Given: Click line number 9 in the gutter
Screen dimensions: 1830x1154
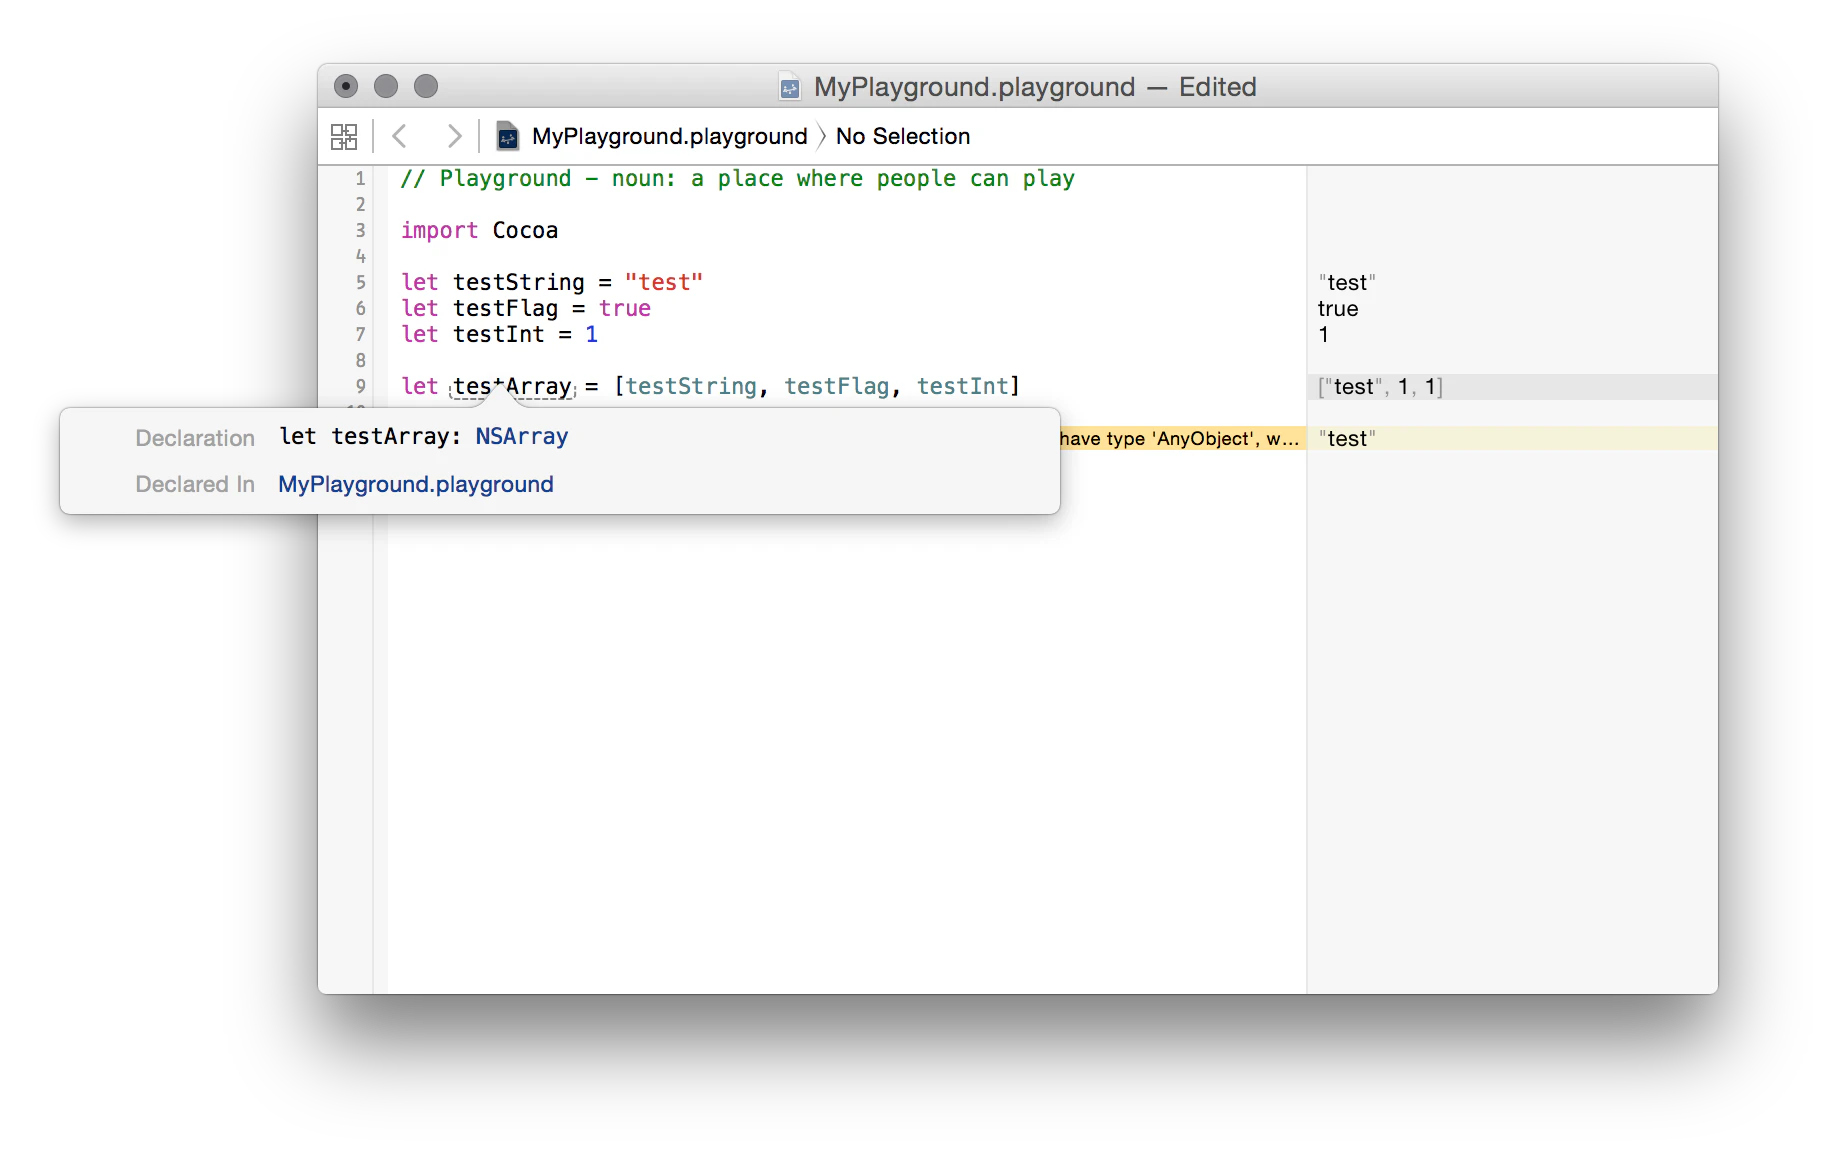Looking at the screenshot, I should (x=361, y=387).
